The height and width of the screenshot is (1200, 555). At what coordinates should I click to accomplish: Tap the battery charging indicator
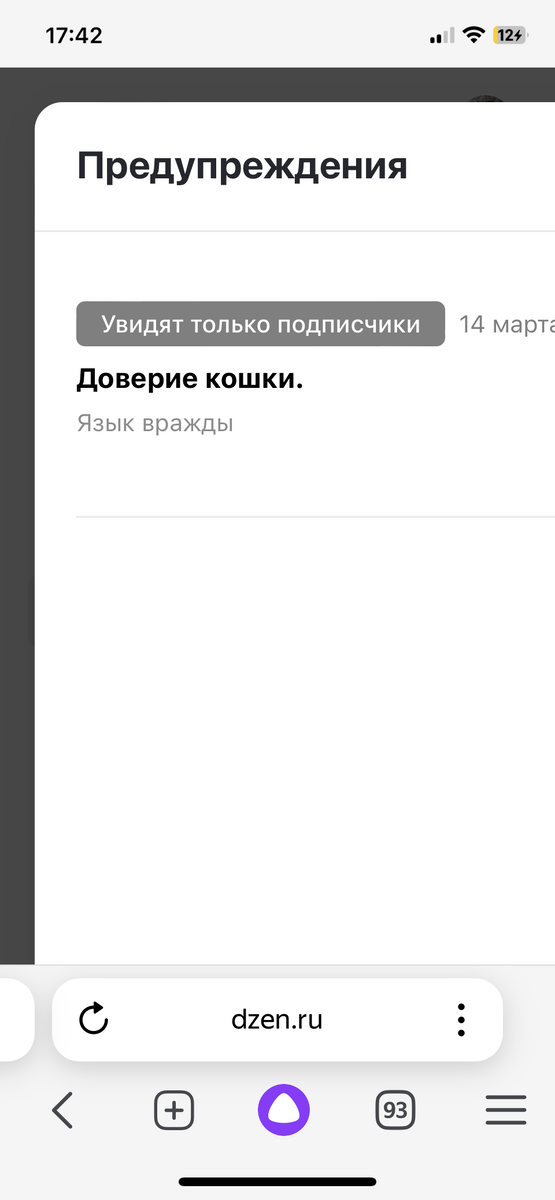(x=510, y=35)
